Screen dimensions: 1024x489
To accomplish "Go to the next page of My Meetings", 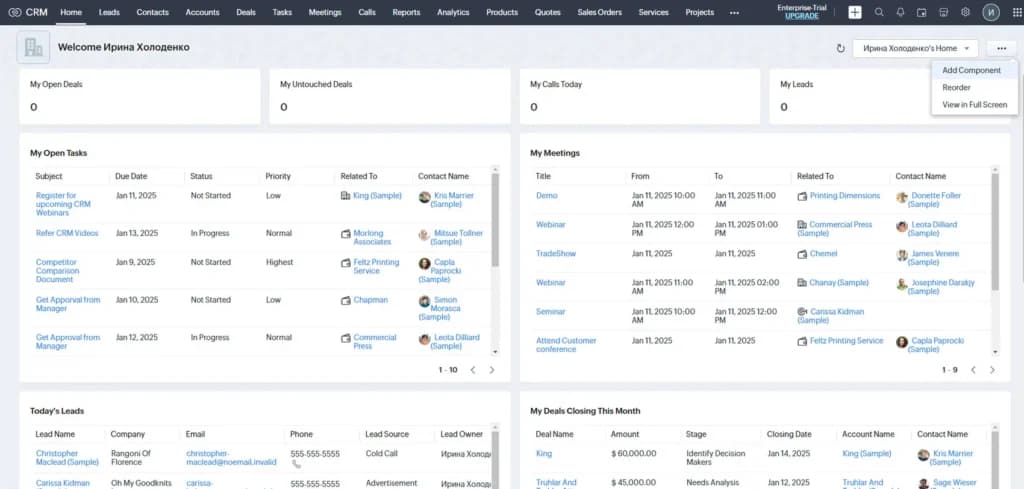I will tap(992, 370).
